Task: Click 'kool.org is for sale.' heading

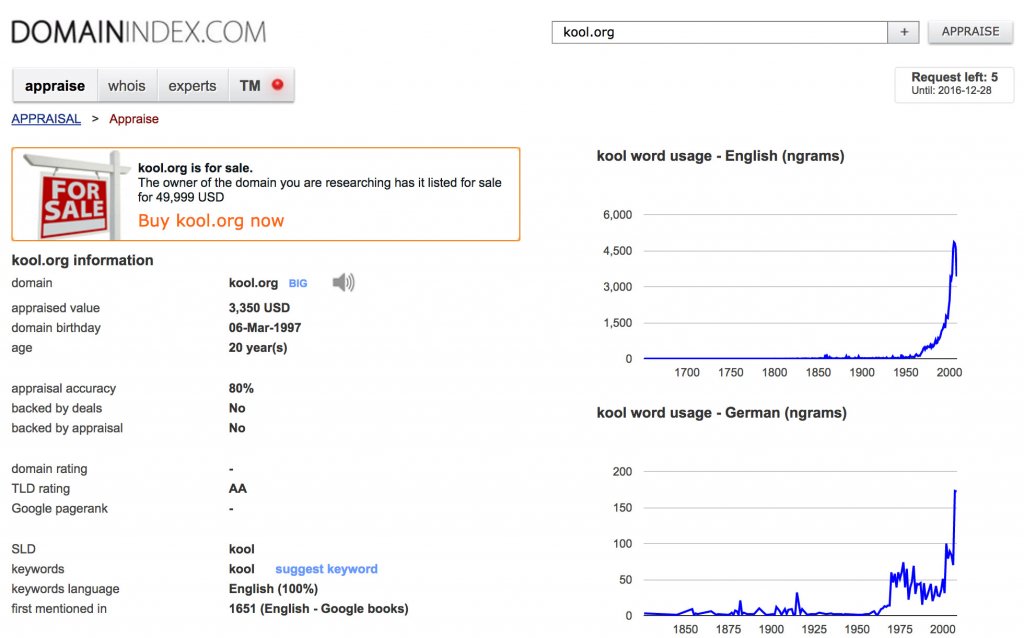Action: click(195, 168)
